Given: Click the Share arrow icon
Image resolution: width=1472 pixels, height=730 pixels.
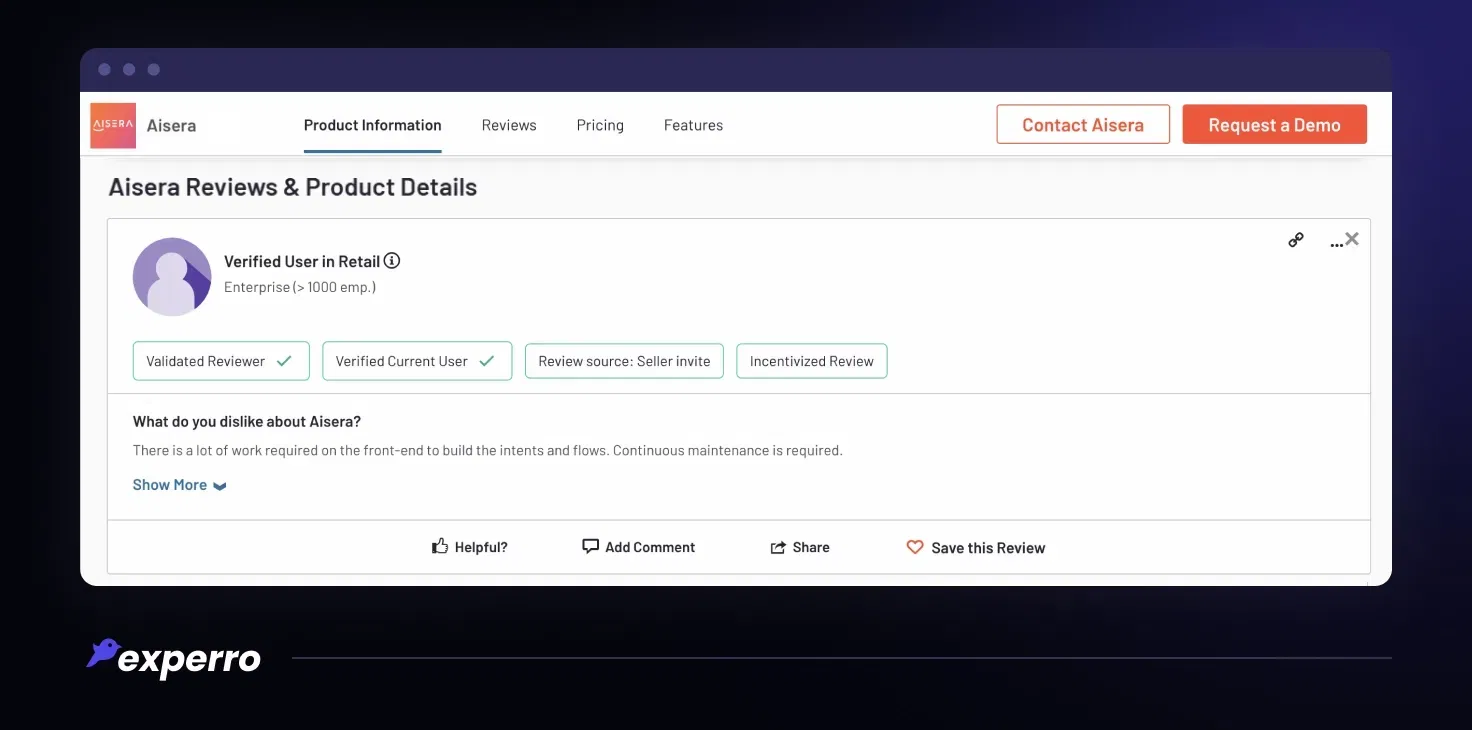Looking at the screenshot, I should pos(778,547).
